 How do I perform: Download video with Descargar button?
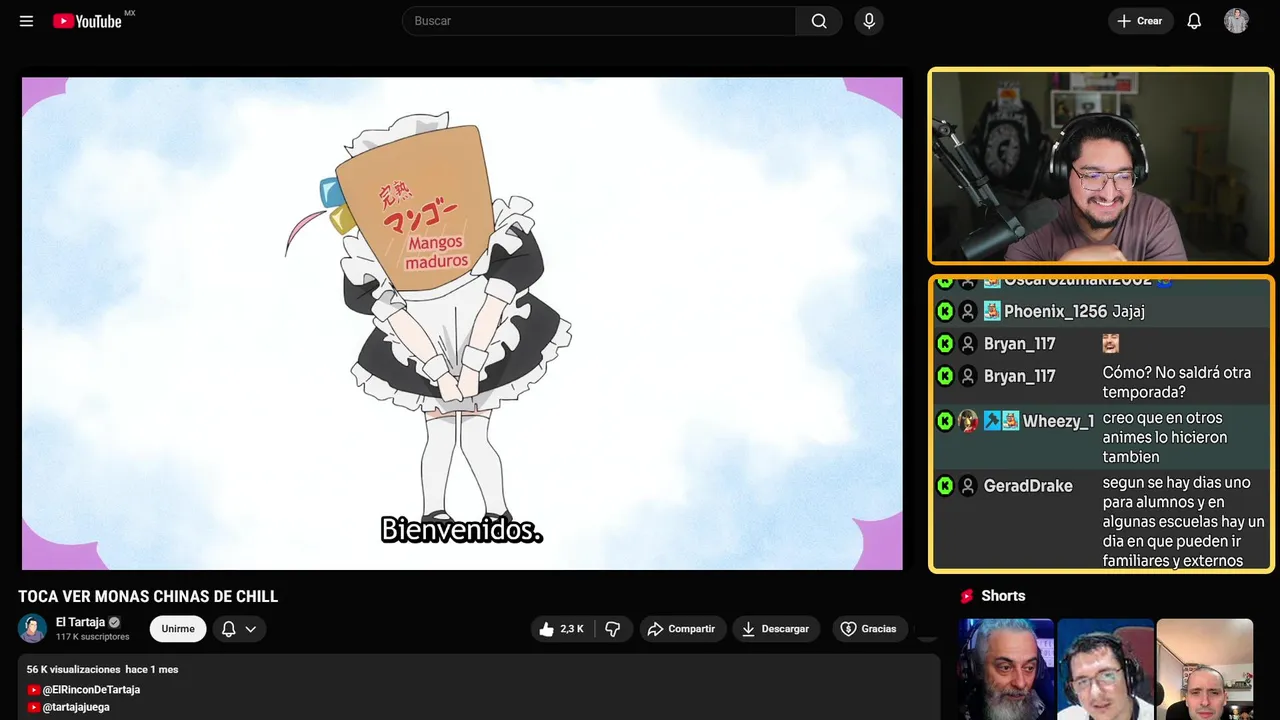pos(776,629)
